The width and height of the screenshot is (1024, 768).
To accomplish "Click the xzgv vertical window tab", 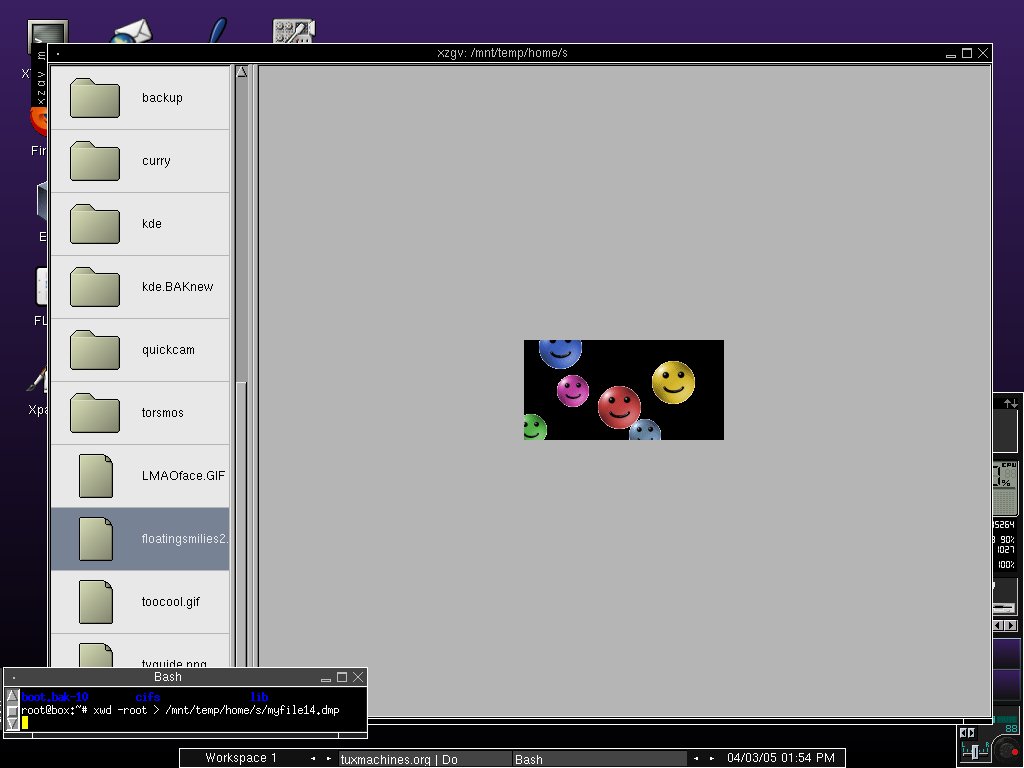I will click(x=40, y=77).
